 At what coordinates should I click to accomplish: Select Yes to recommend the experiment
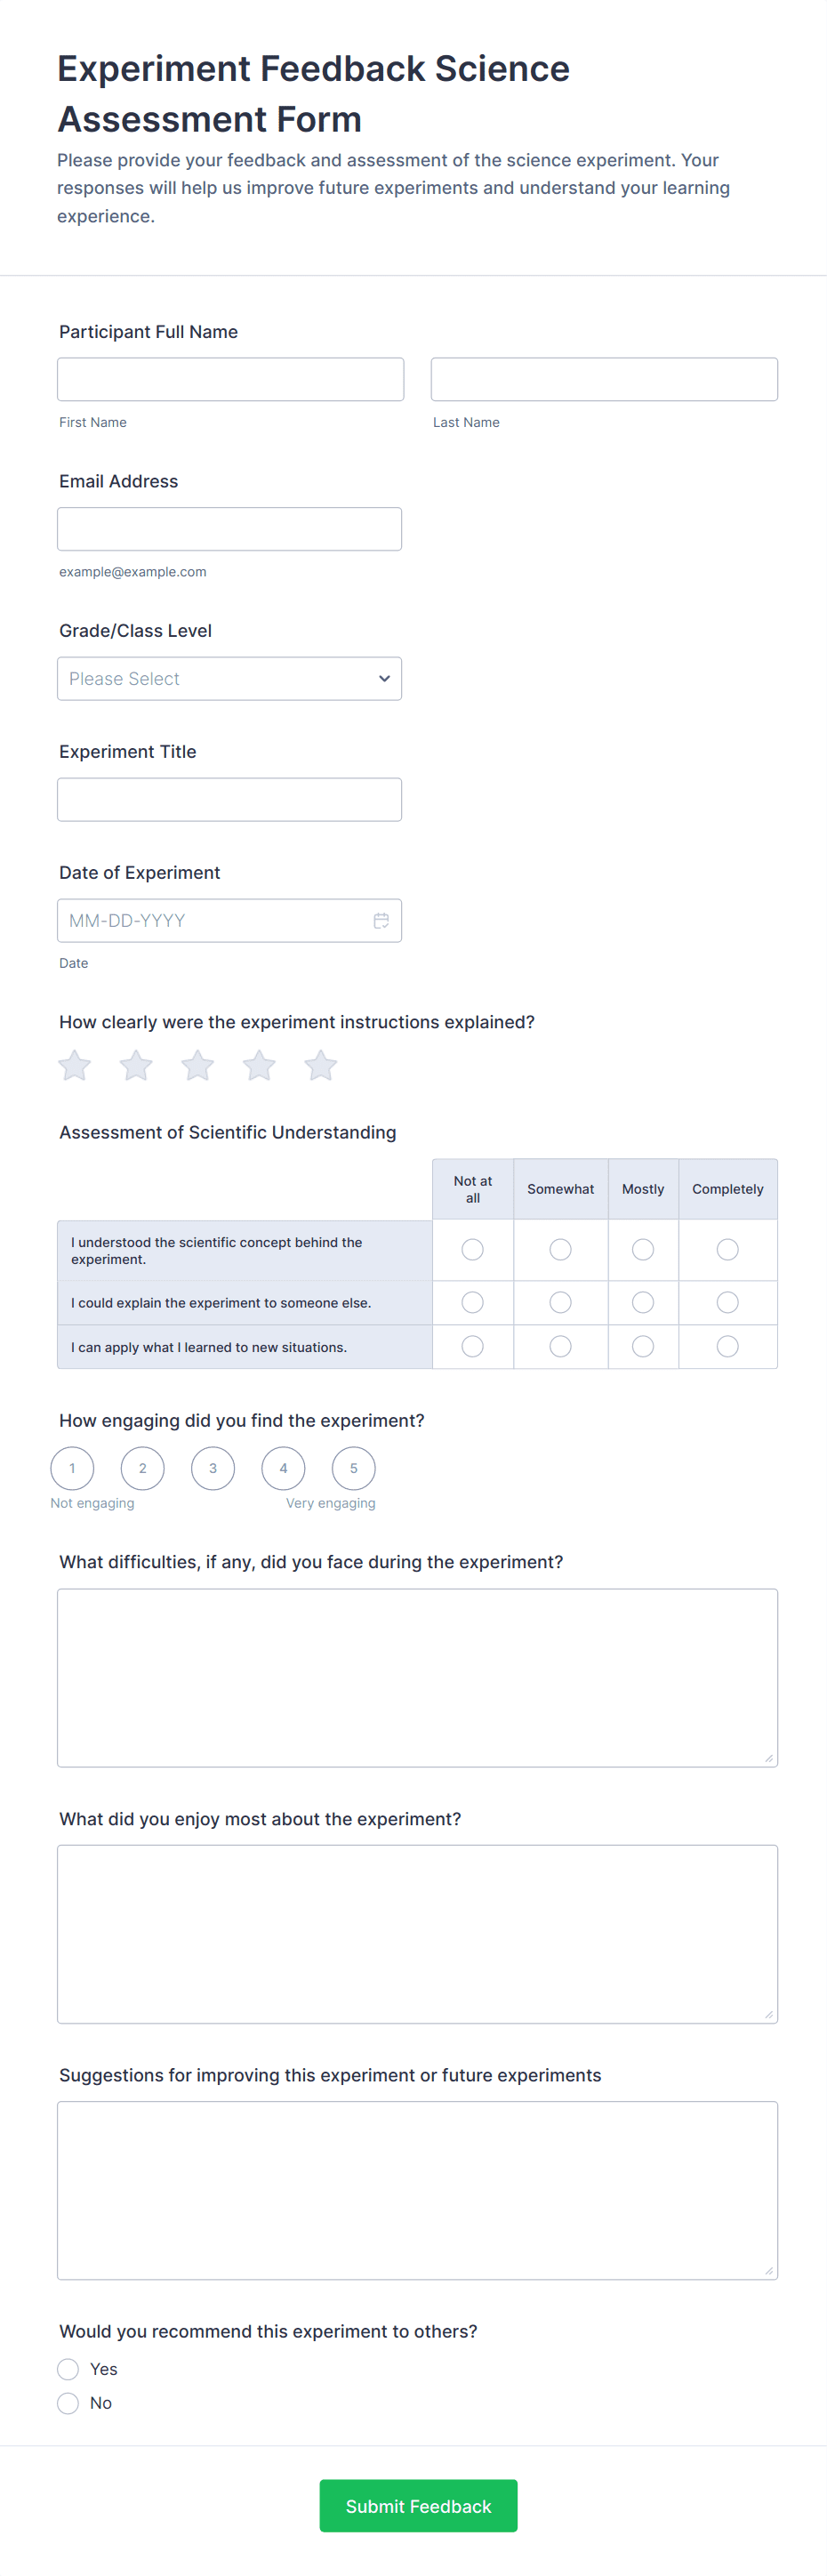tap(68, 2369)
